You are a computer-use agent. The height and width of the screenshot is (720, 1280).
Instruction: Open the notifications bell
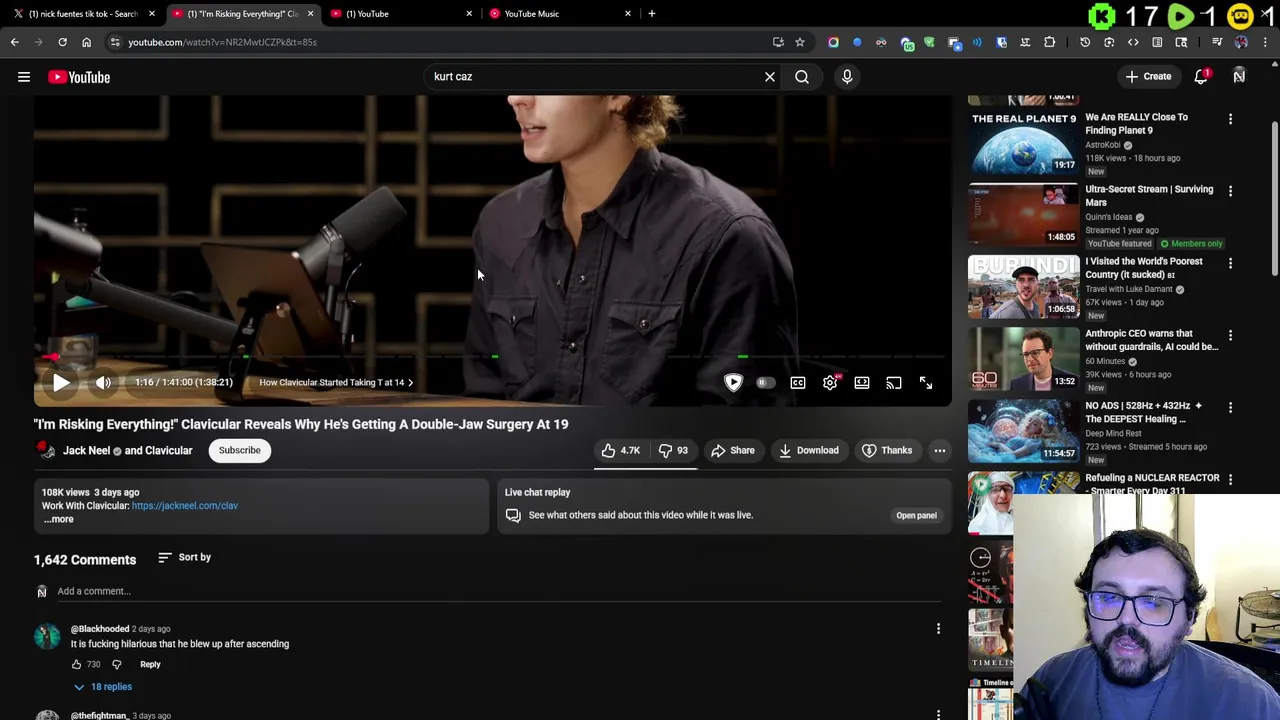point(1201,76)
